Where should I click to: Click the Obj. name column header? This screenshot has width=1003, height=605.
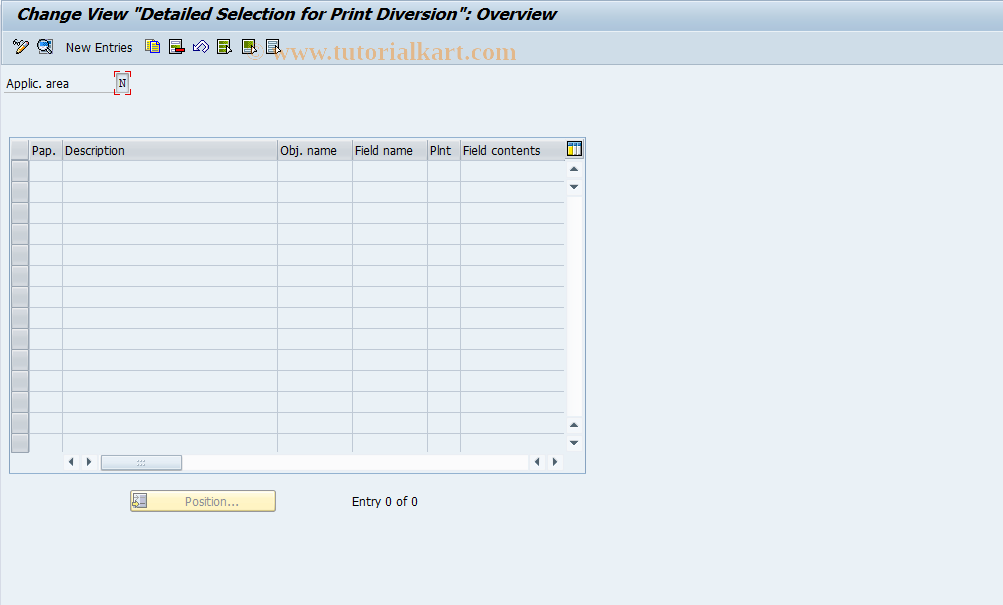tap(315, 150)
